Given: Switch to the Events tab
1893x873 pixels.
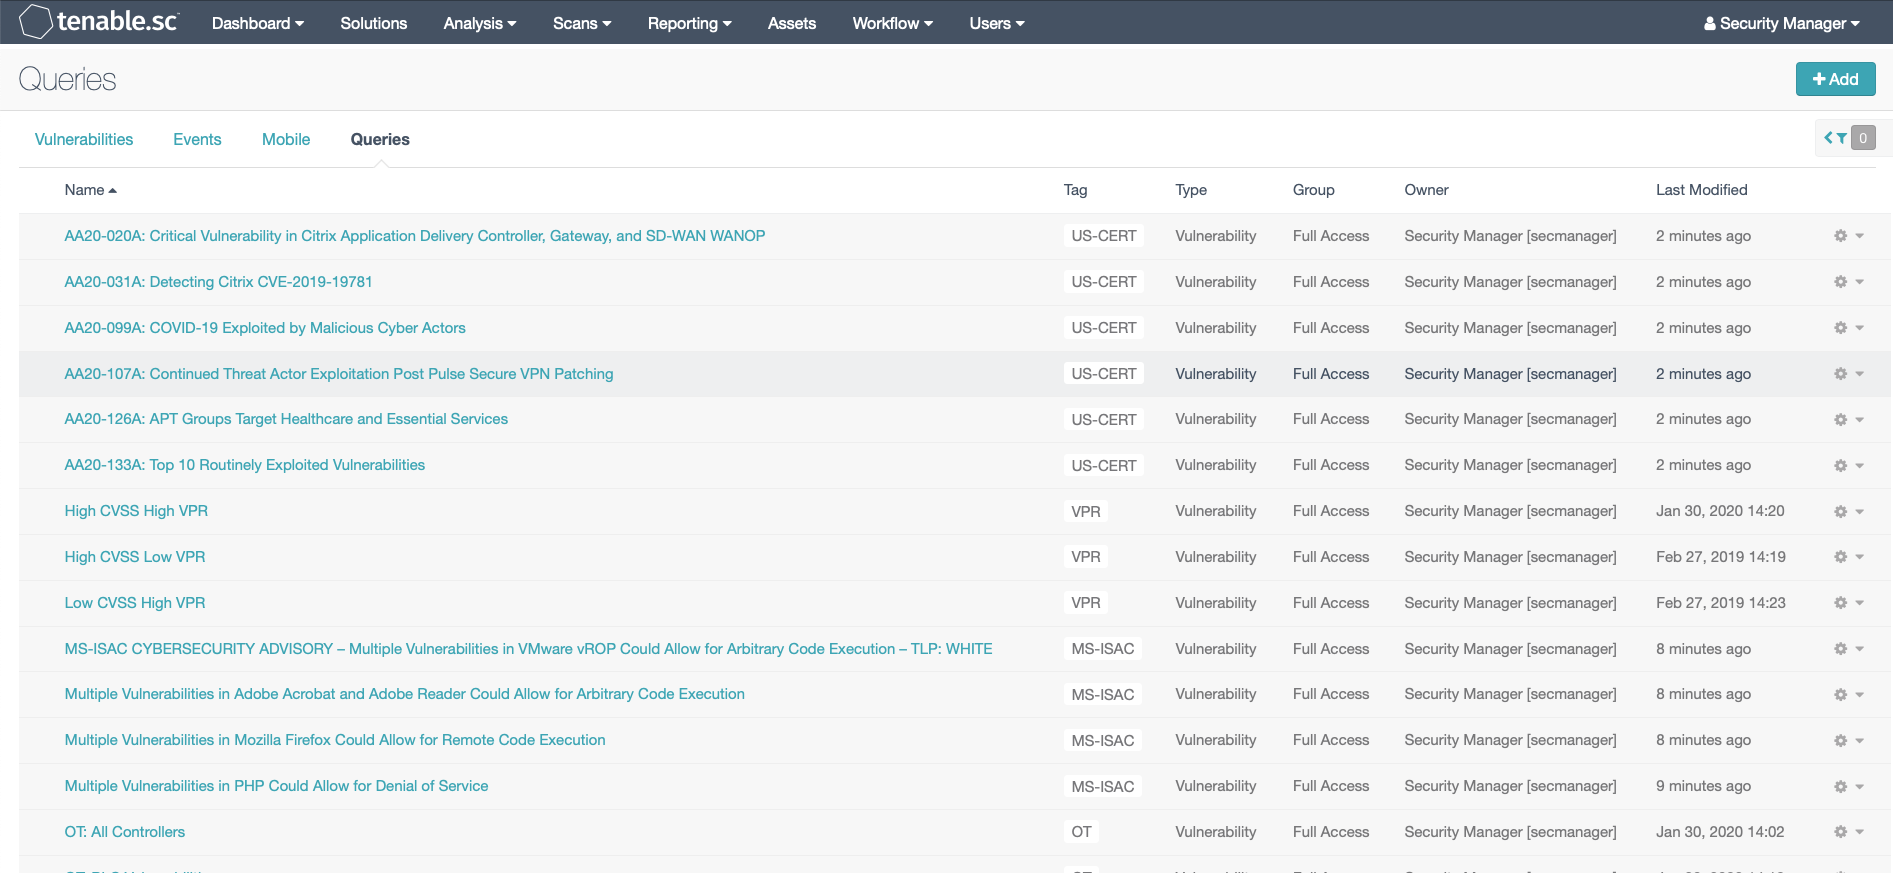Looking at the screenshot, I should click(x=197, y=139).
